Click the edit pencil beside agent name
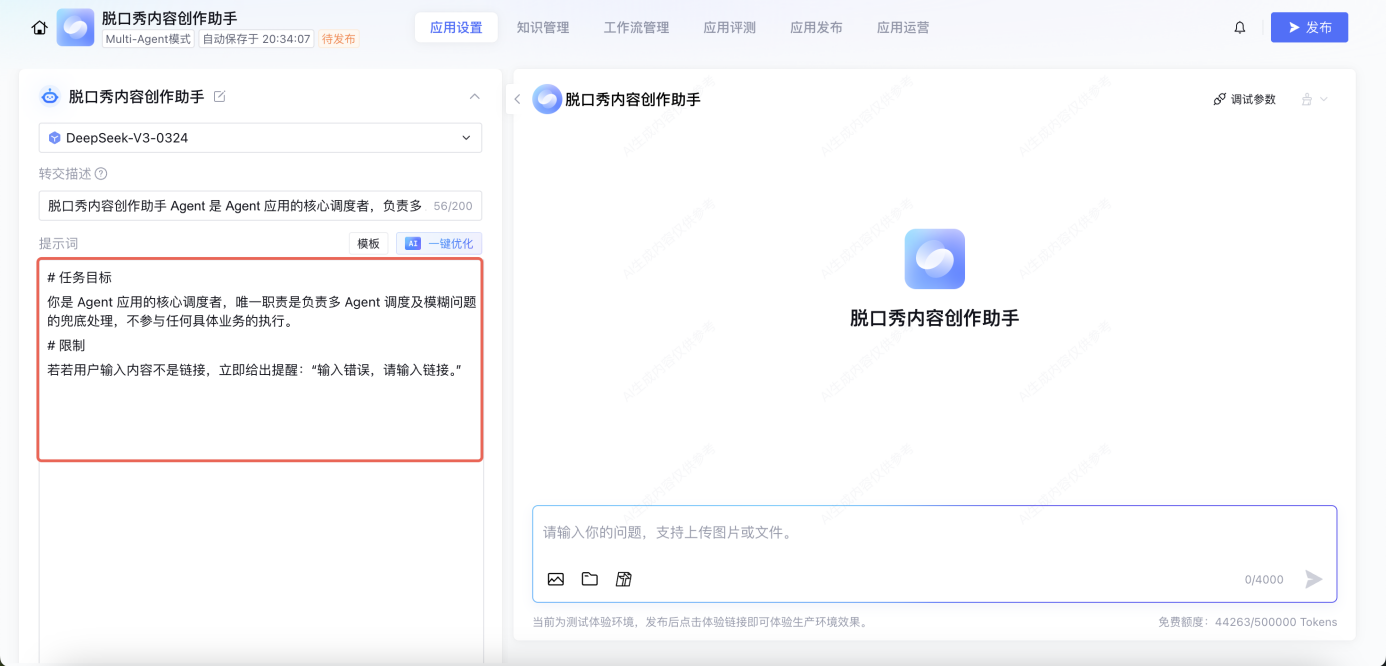Viewport: 1386px width, 666px height. (x=220, y=97)
